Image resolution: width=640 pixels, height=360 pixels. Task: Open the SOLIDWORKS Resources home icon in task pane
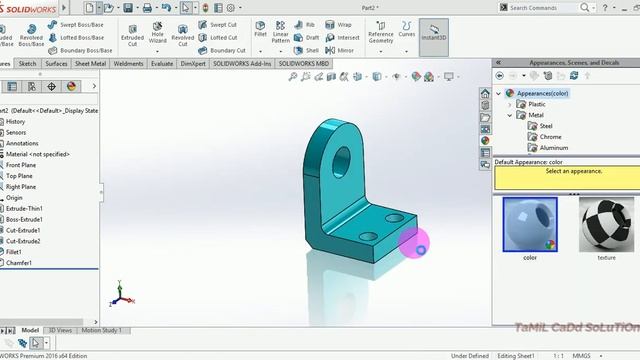coord(485,93)
